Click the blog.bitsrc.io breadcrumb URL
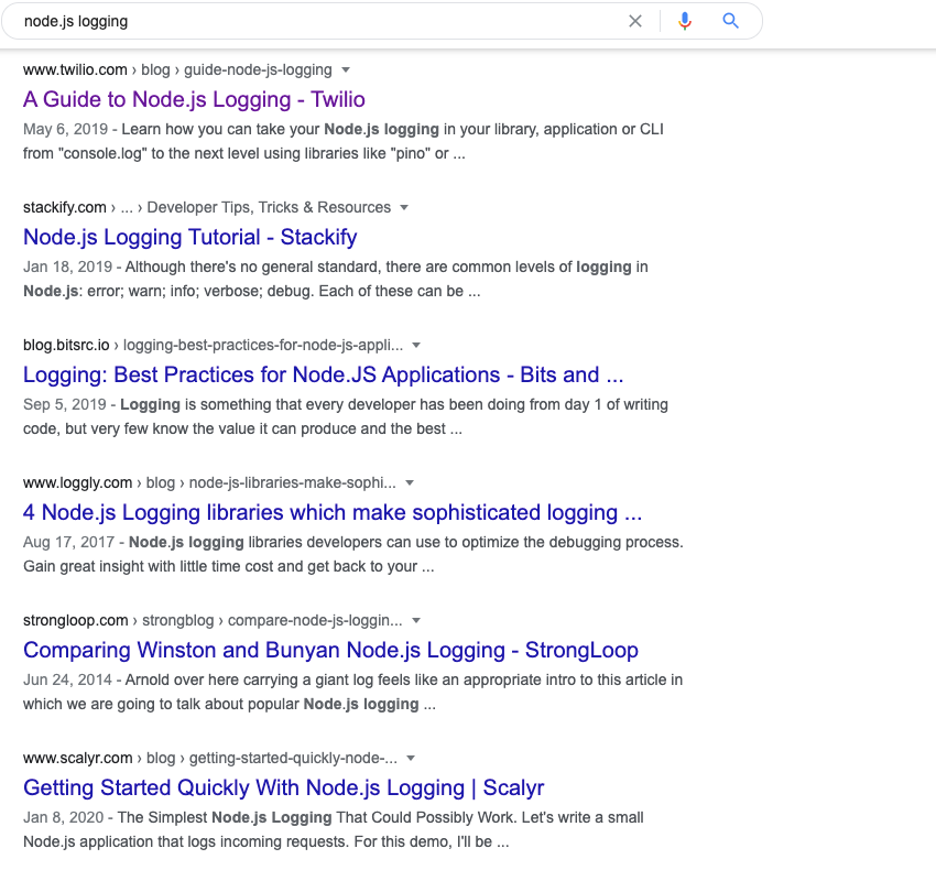Screen dimensions: 936x870 click(x=213, y=345)
